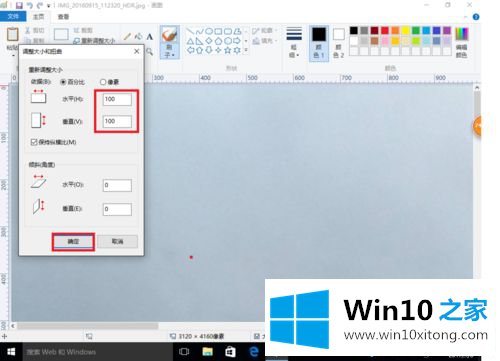Select the Fill with color bucket tool

(138, 36)
